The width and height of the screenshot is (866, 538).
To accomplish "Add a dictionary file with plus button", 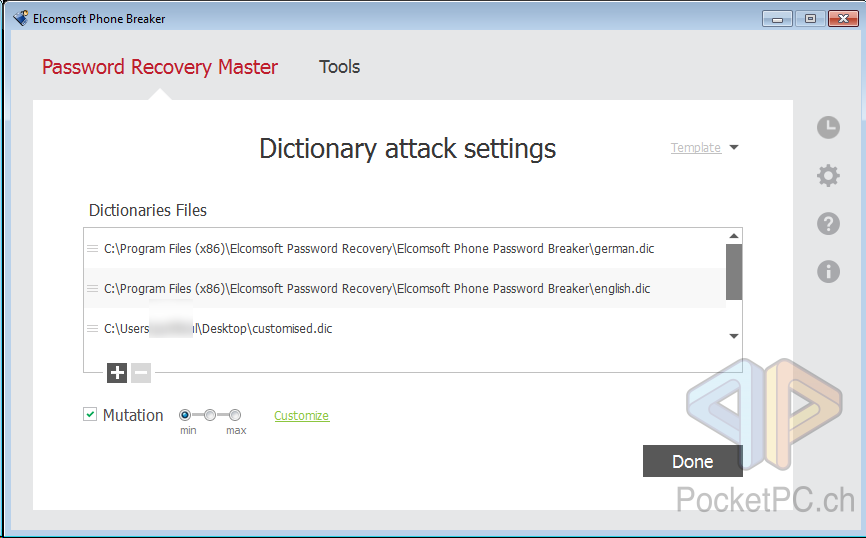I will click(x=117, y=373).
